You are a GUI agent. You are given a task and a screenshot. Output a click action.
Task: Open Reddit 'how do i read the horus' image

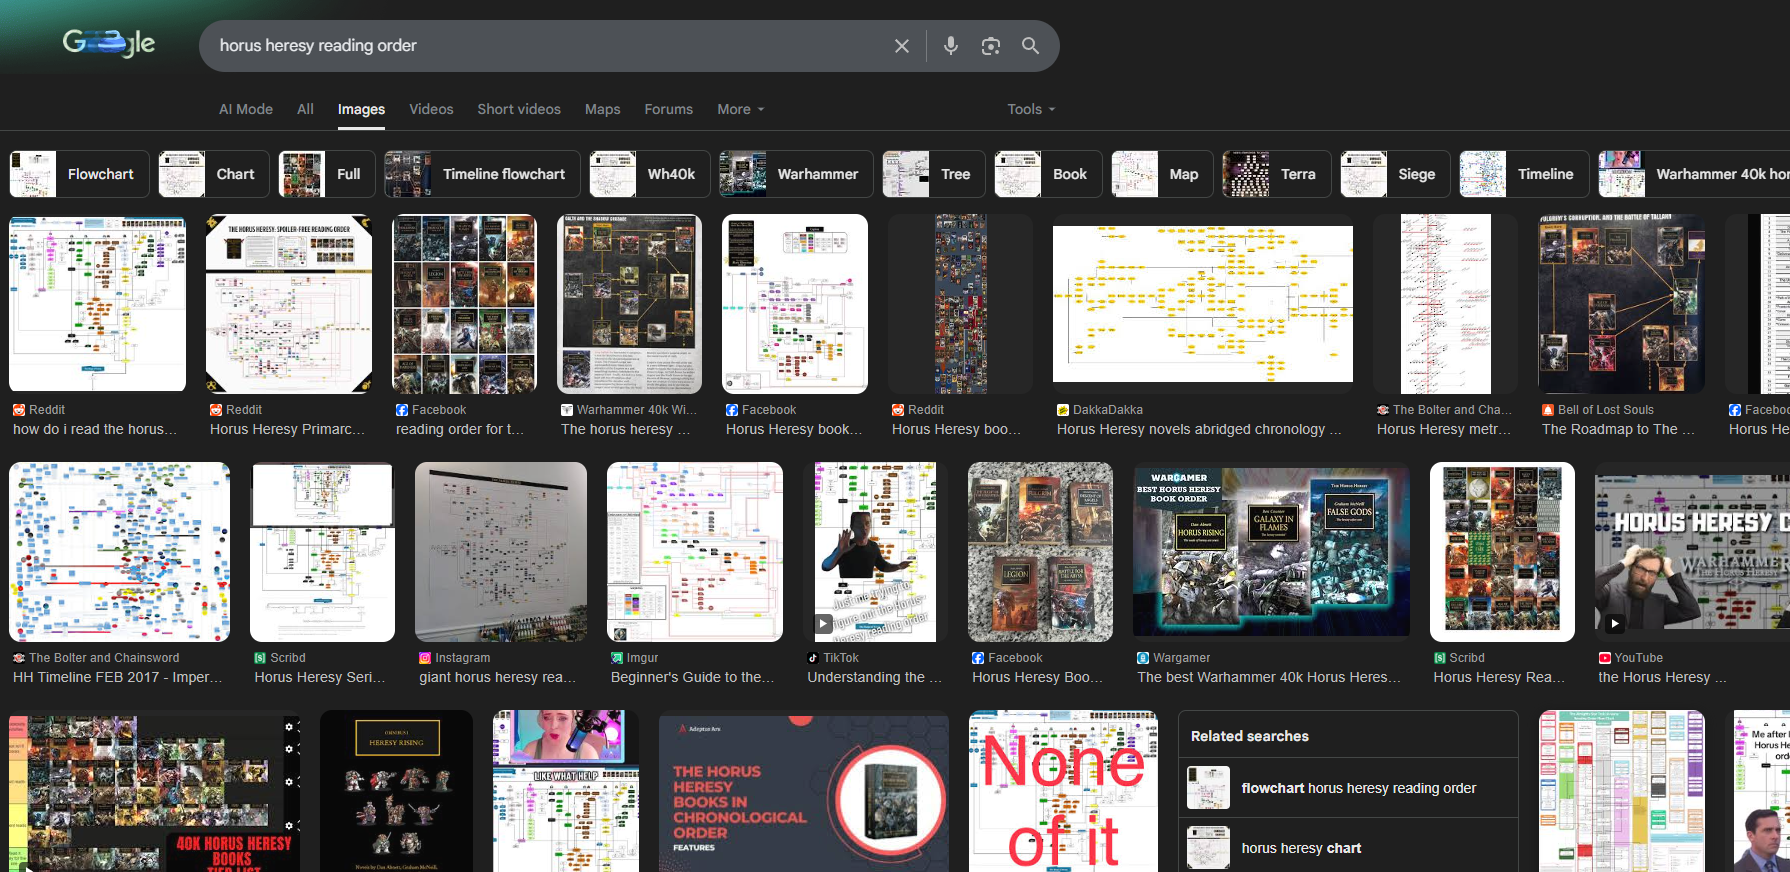[x=97, y=303]
